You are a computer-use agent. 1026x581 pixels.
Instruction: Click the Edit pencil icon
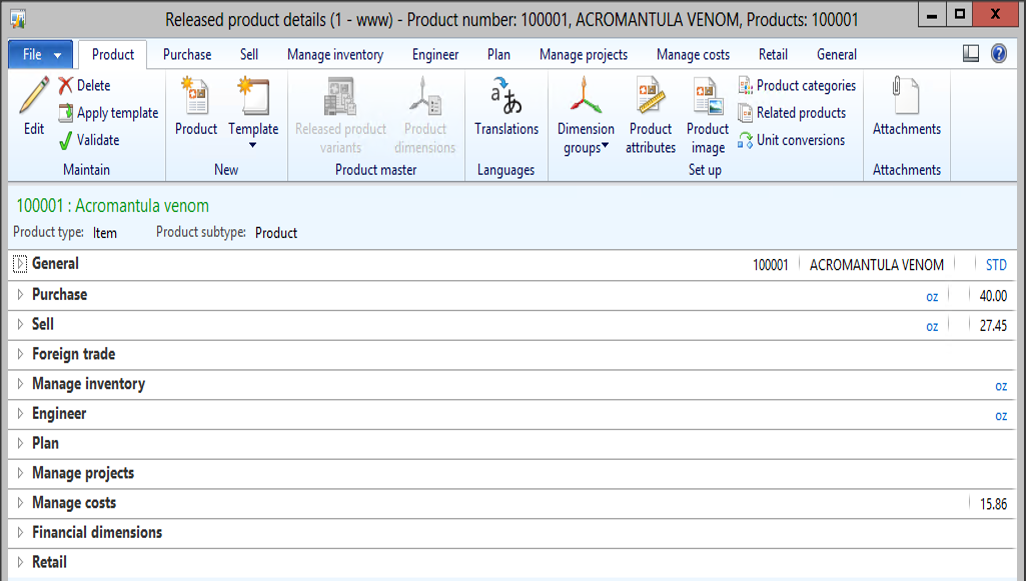(33, 97)
